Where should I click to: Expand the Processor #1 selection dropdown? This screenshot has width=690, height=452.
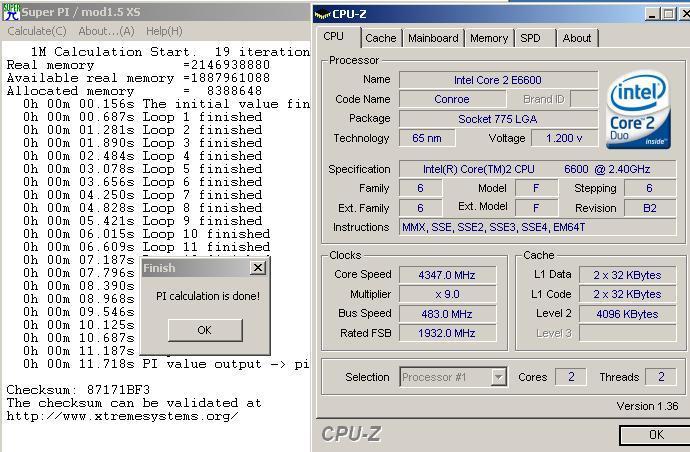[498, 377]
